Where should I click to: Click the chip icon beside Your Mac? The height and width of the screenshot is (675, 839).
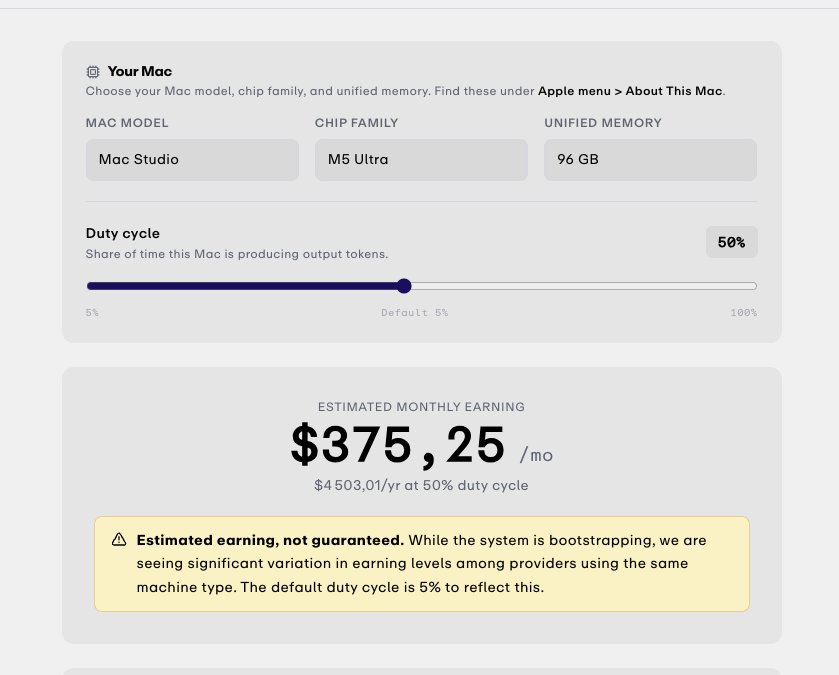tap(93, 72)
